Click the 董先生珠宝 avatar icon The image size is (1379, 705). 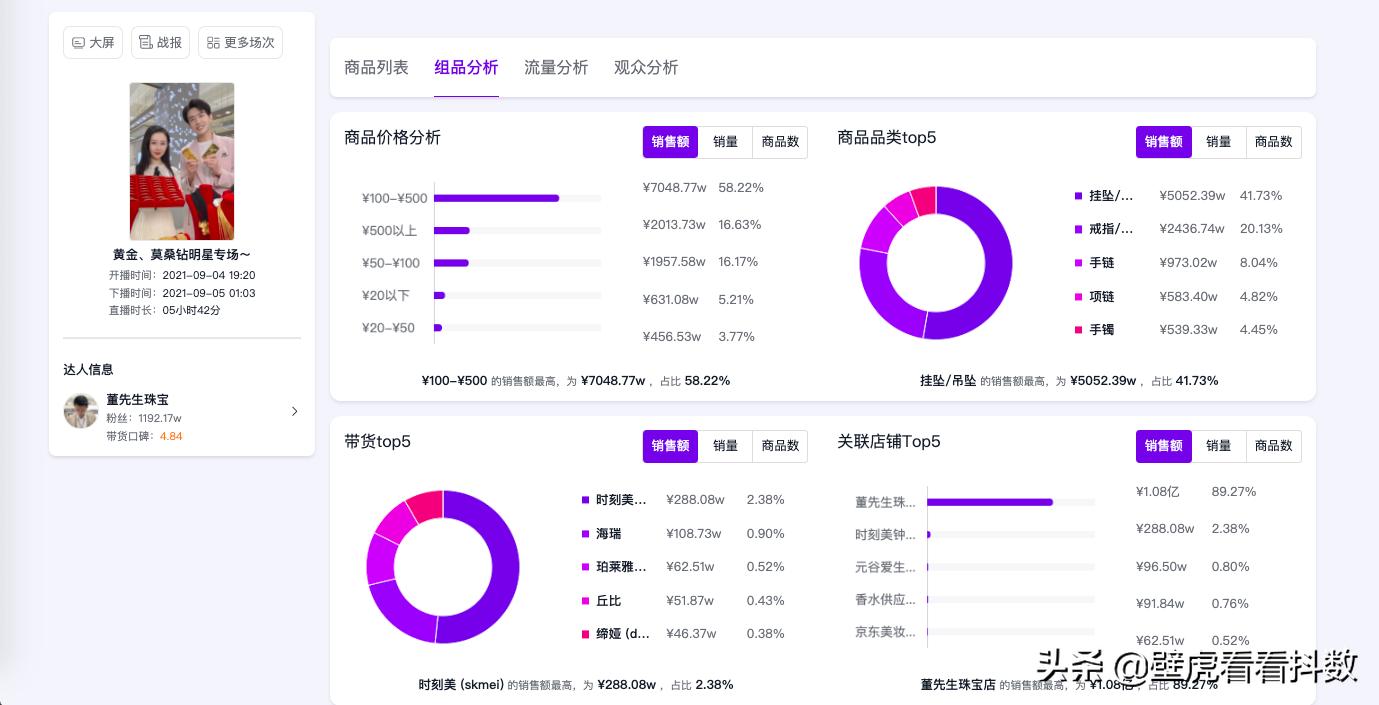(81, 411)
